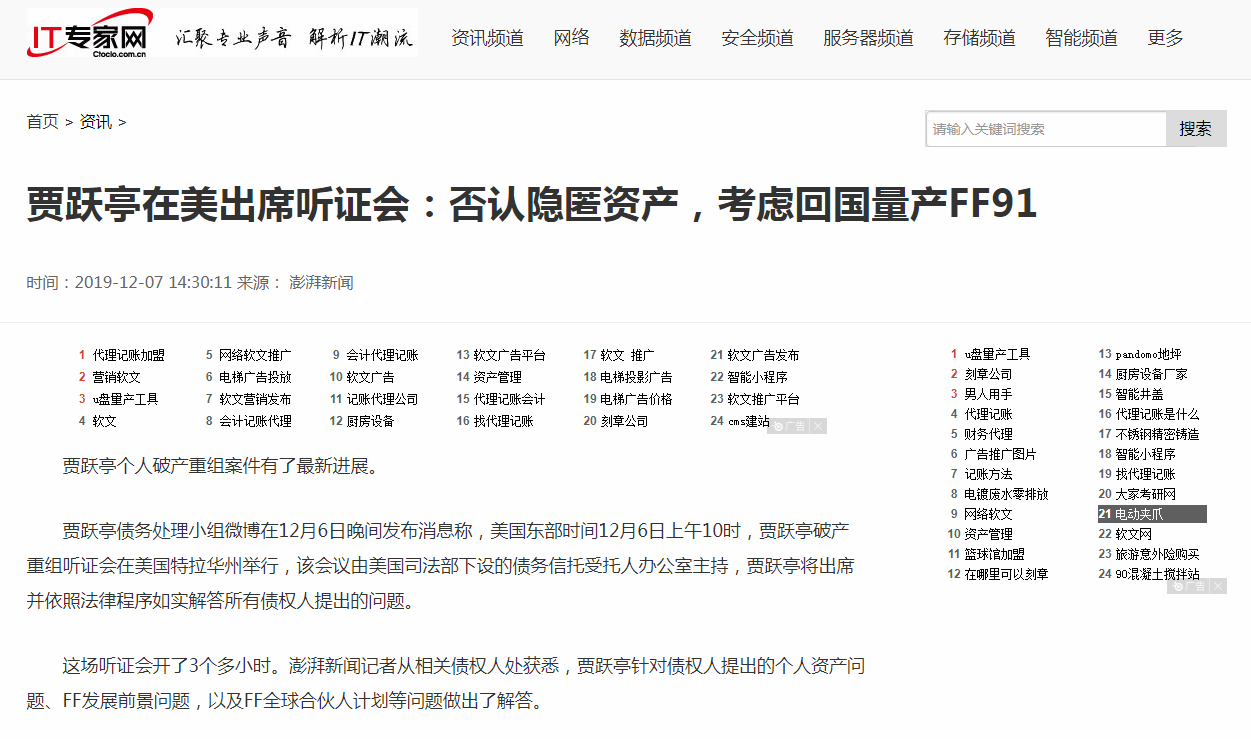Open the 电镀废水零排放 sidebar link
This screenshot has height=739, width=1251.
[1006, 494]
